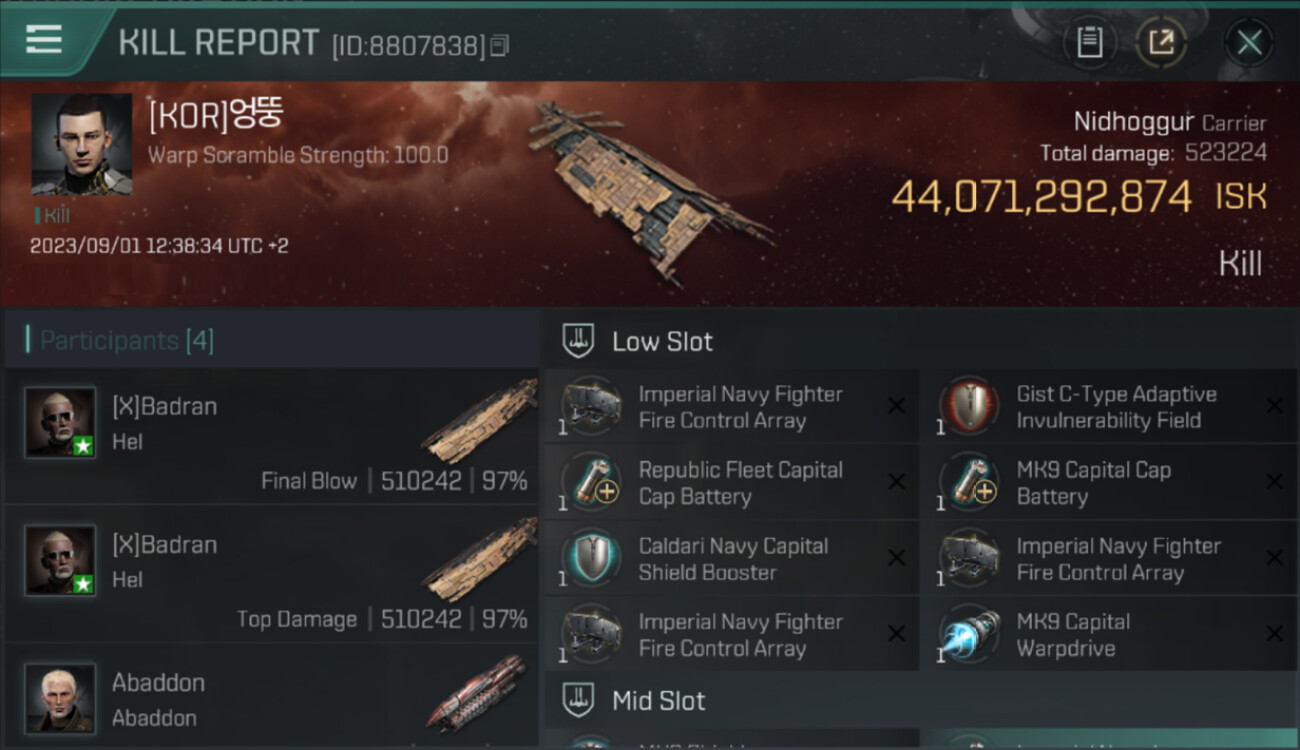Select the Participants [4] tab
The height and width of the screenshot is (750, 1300).
pos(126,341)
